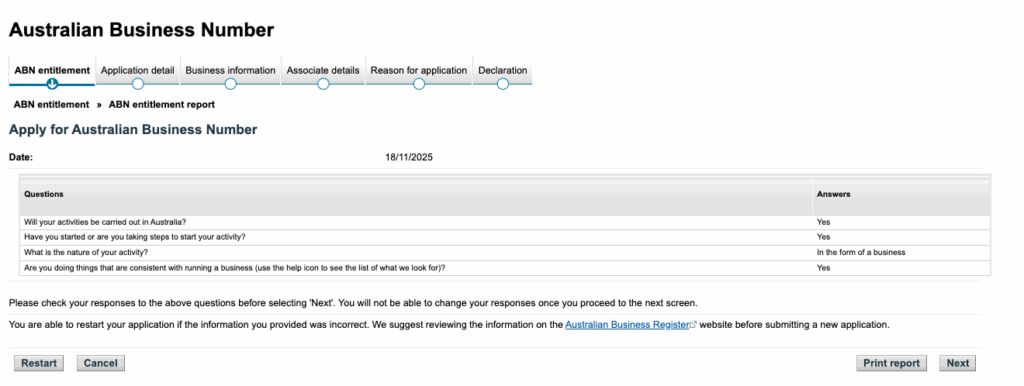1024x386 pixels.
Task: Click the Cancel button
Action: 101,363
